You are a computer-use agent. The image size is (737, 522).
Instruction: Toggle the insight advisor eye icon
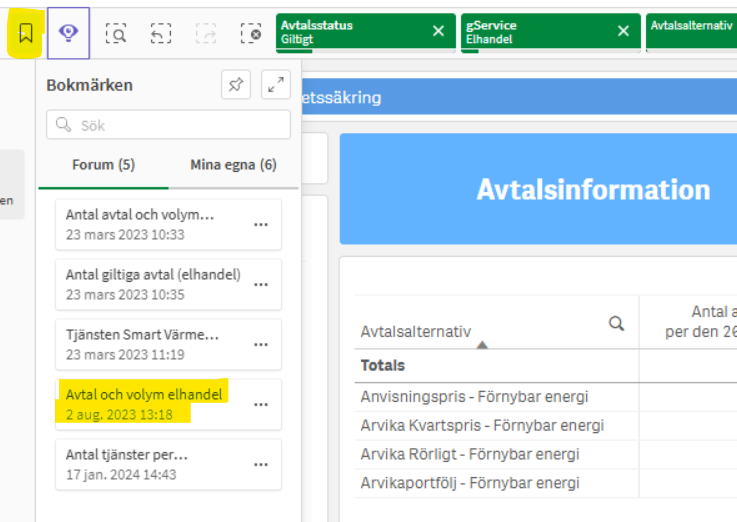pyautogui.click(x=68, y=33)
